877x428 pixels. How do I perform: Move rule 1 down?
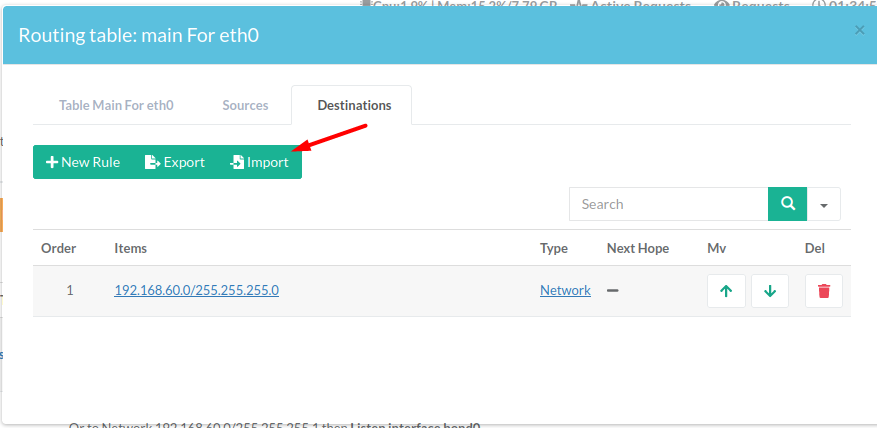tap(769, 291)
